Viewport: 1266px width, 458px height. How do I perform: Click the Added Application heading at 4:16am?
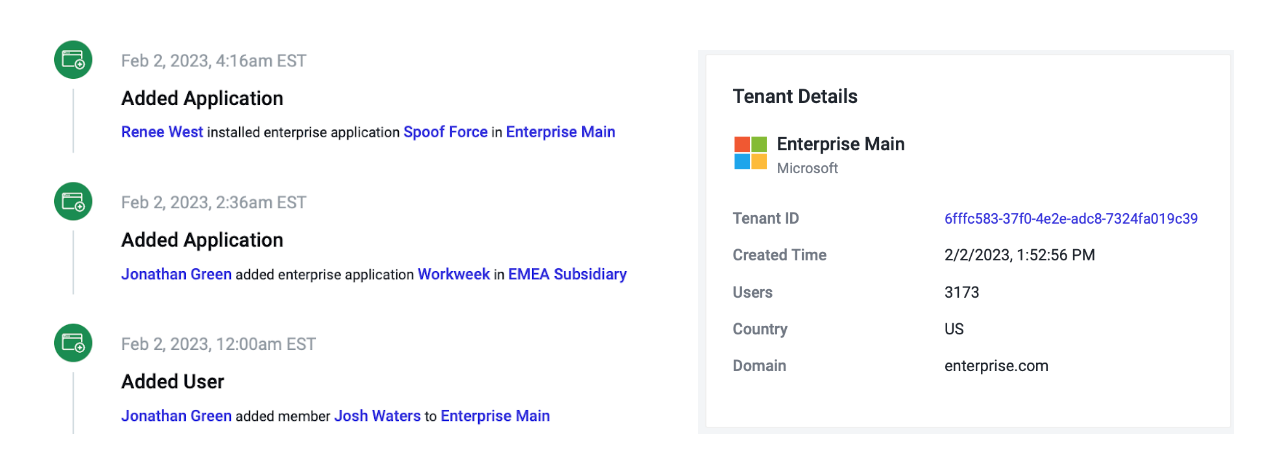coord(202,99)
